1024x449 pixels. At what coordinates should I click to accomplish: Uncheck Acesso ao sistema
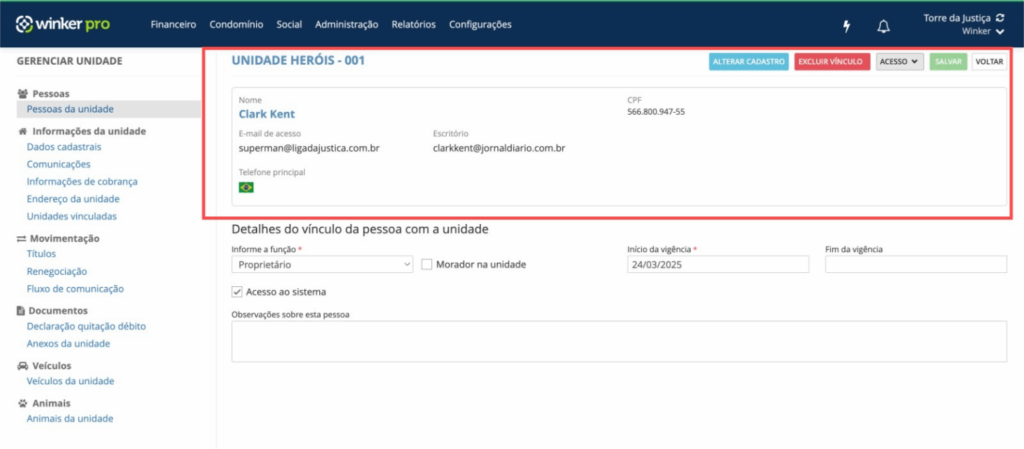click(x=237, y=292)
